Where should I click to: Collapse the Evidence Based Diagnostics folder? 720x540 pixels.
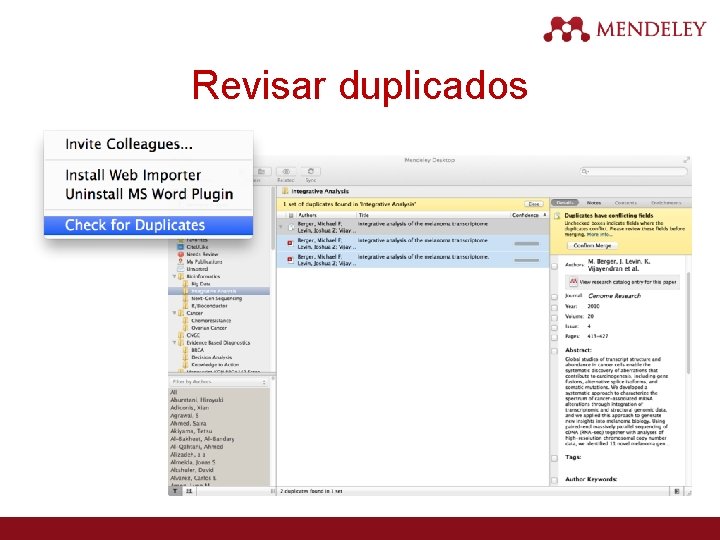coord(174,343)
